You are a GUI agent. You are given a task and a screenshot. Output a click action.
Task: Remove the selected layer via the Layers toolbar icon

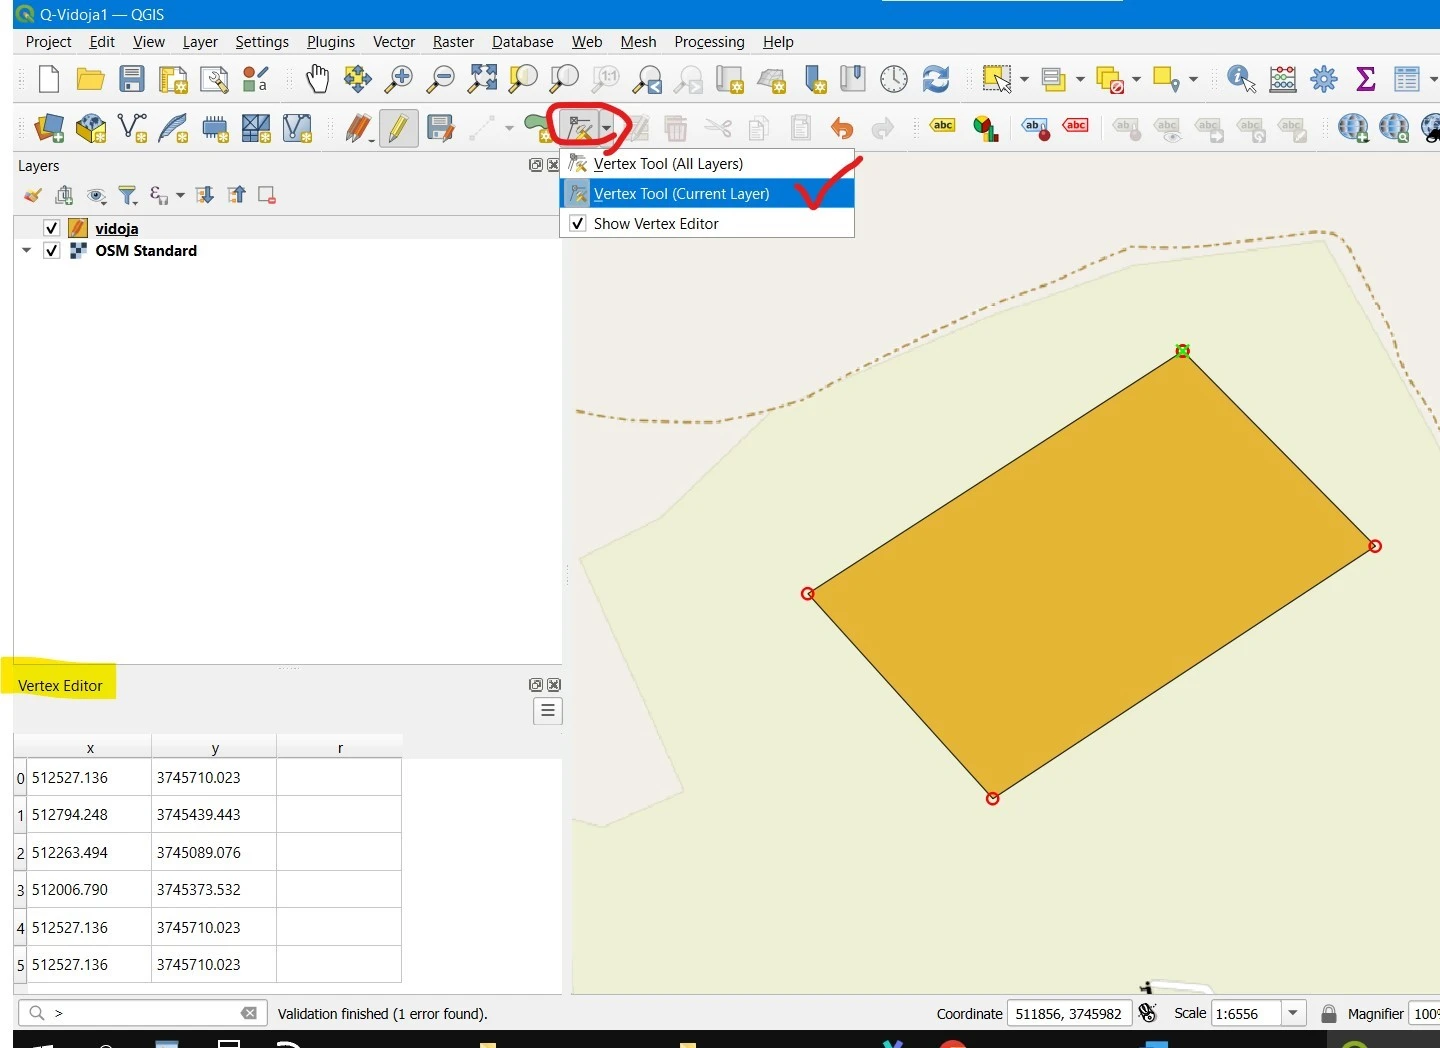click(x=267, y=195)
